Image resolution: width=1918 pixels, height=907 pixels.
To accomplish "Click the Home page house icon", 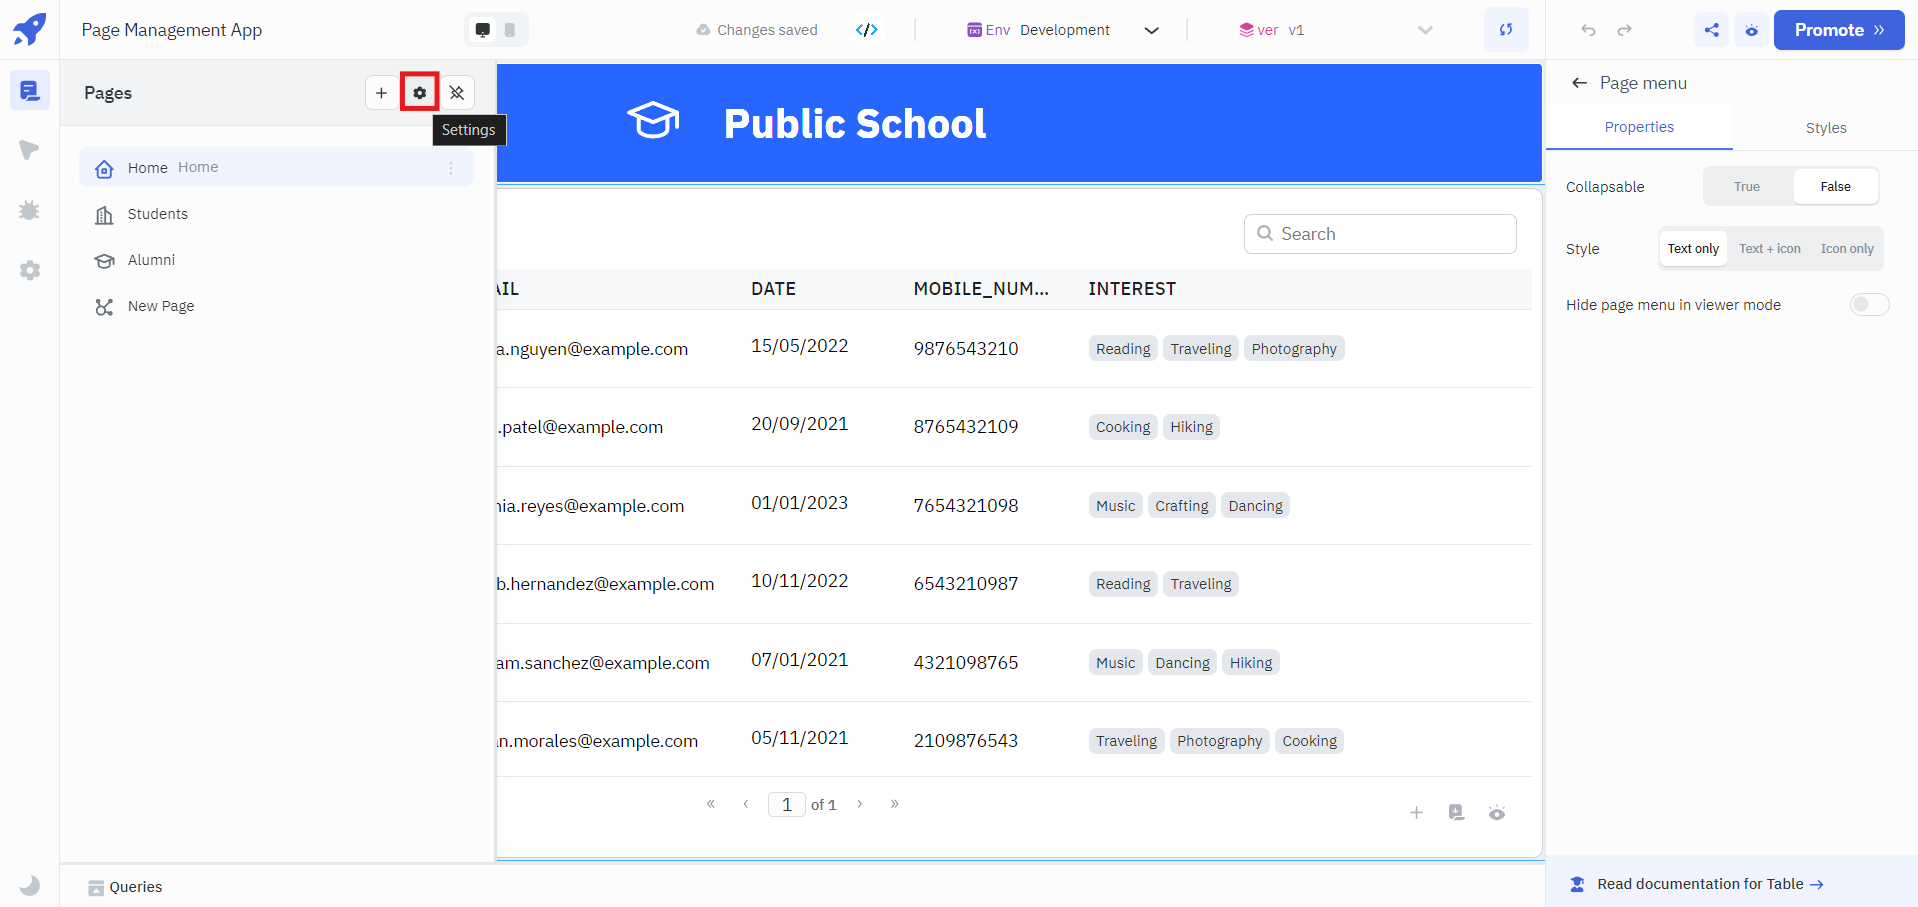I will [104, 169].
